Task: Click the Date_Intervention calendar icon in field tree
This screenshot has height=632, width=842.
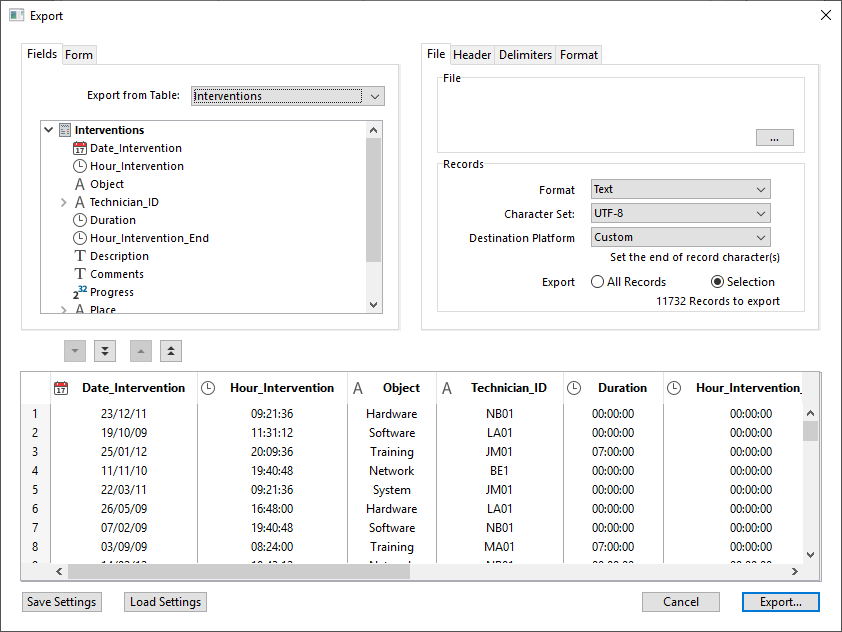Action: pos(80,148)
